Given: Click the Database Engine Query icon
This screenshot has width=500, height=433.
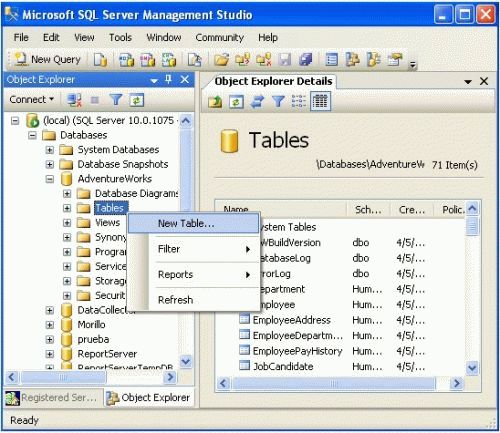Looking at the screenshot, I should point(100,60).
